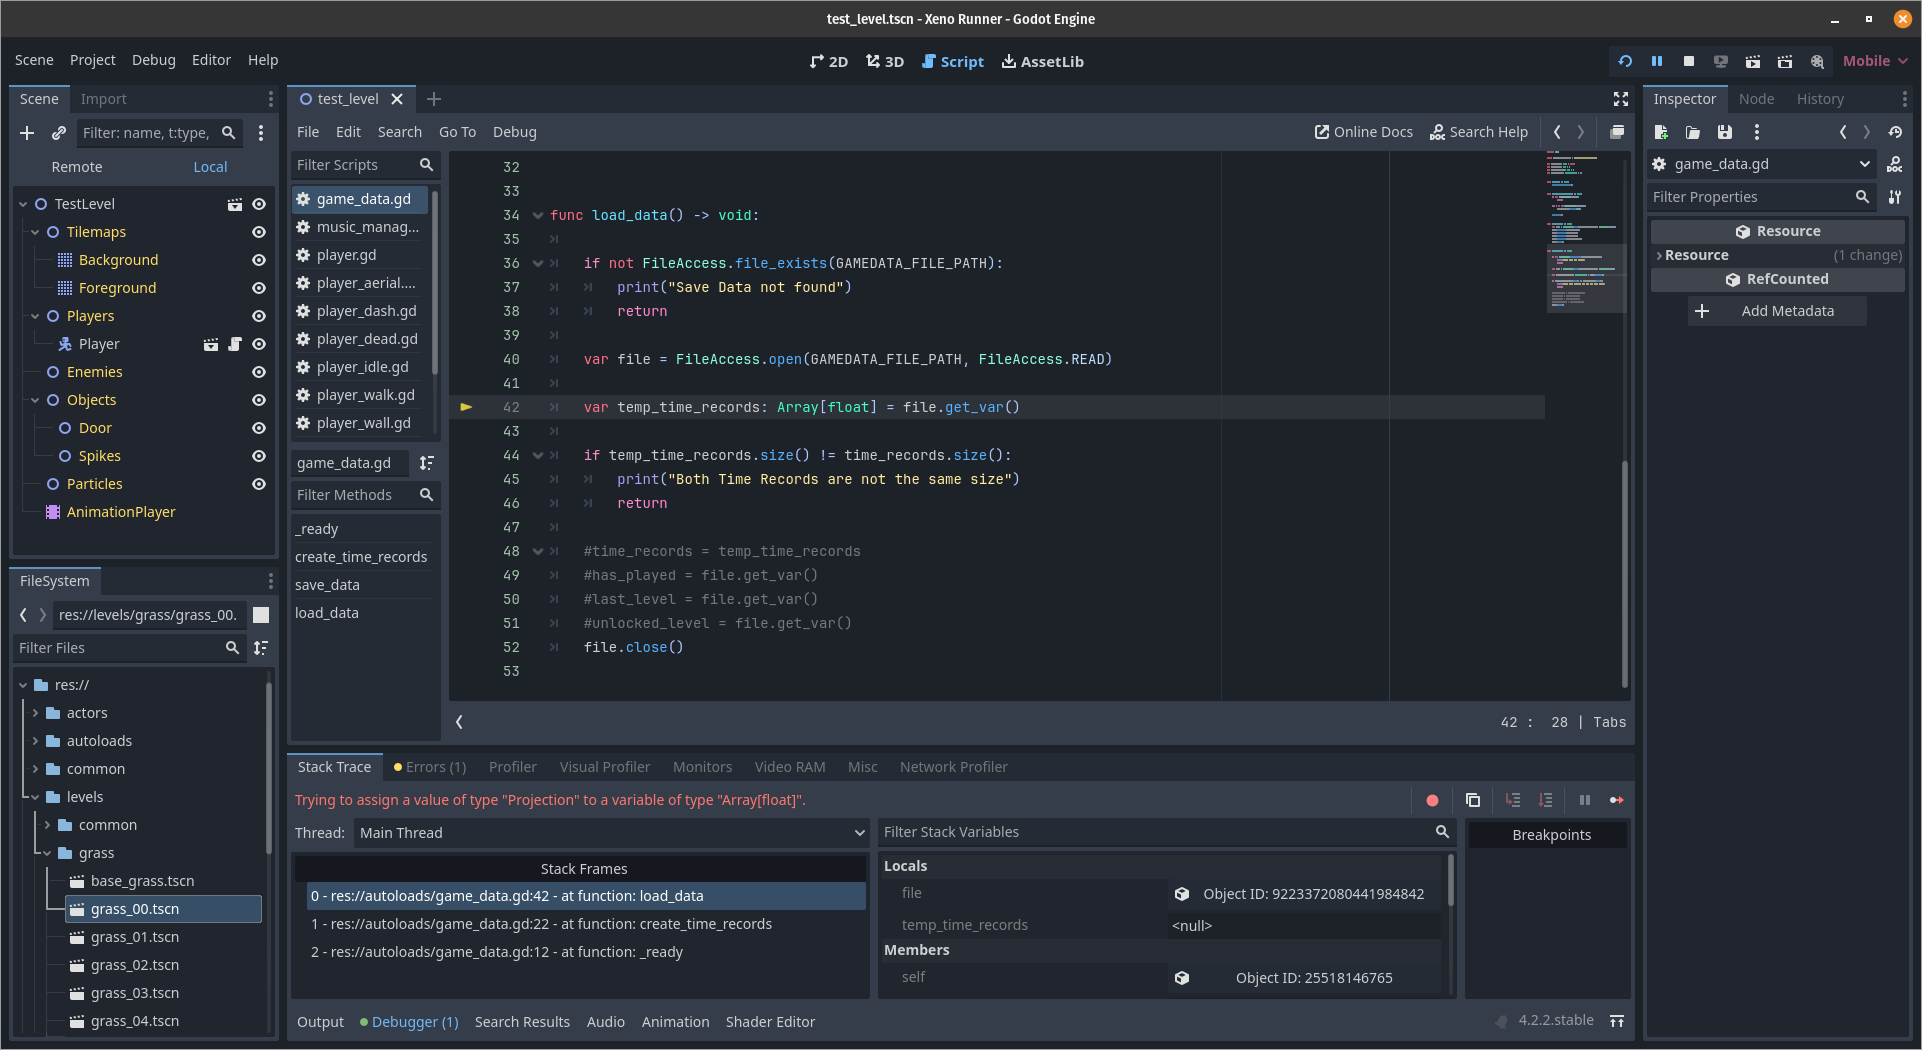Open script attached to Player node
1922x1050 pixels.
point(235,344)
